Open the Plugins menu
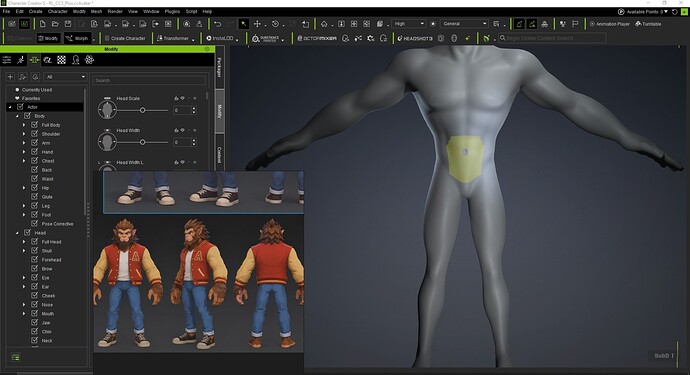This screenshot has height=375, width=690. pyautogui.click(x=172, y=11)
